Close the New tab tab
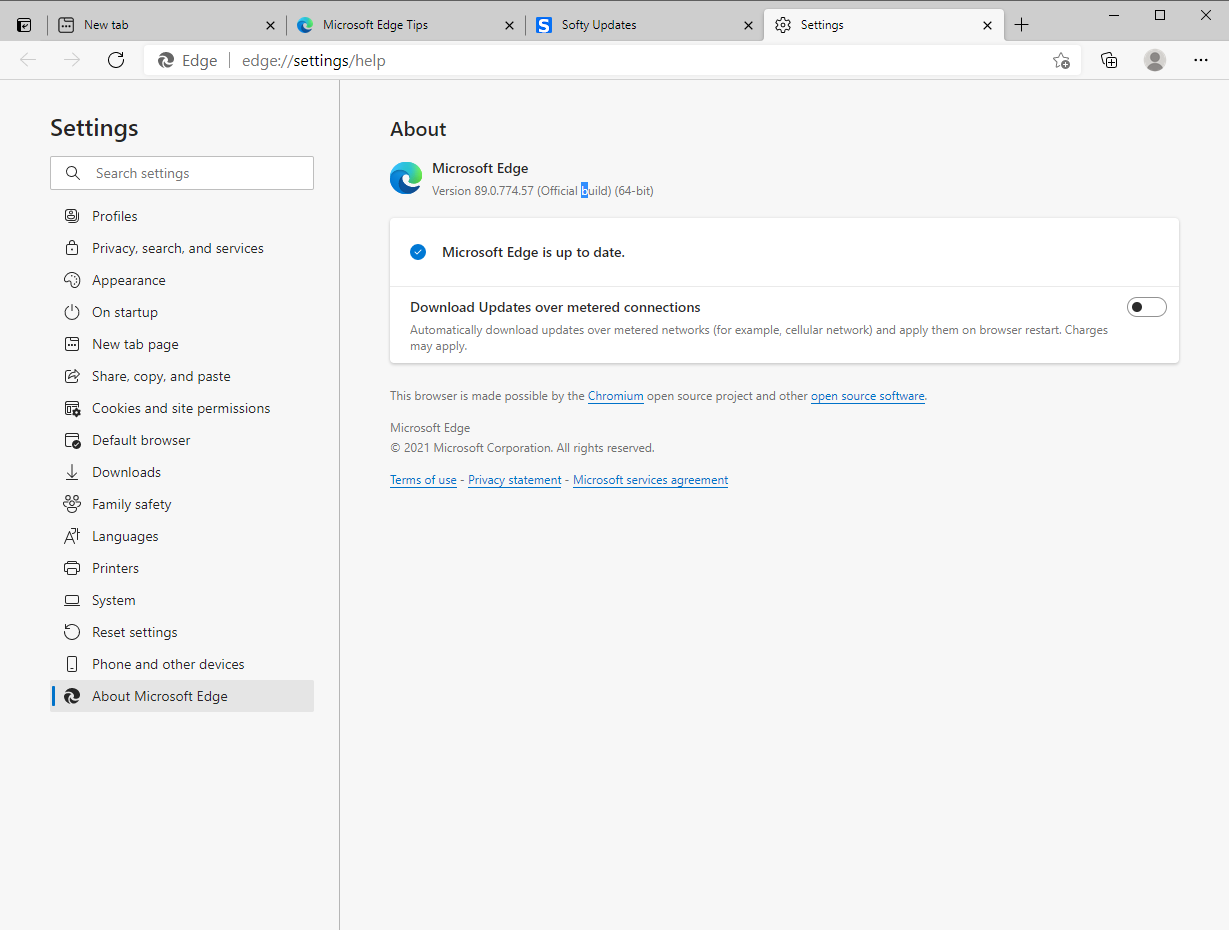 click(270, 25)
